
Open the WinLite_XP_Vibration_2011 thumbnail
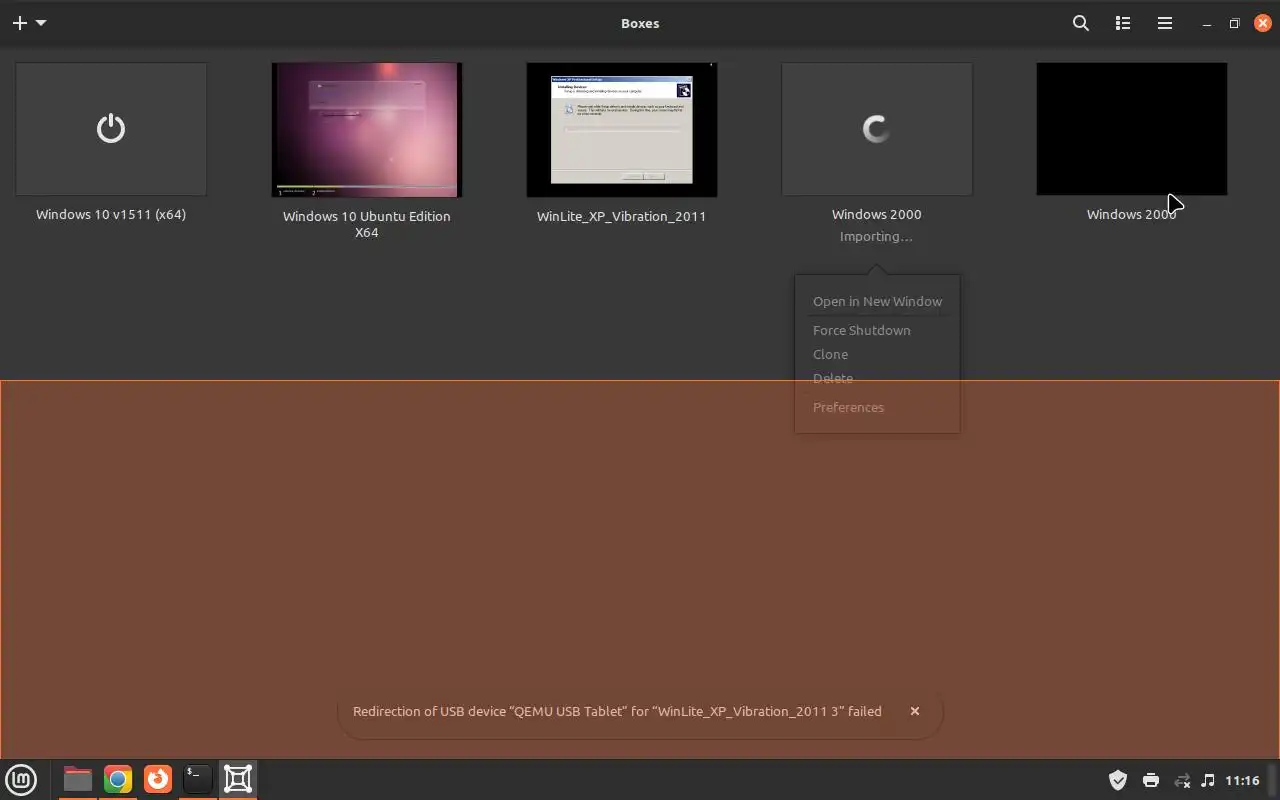coord(622,130)
